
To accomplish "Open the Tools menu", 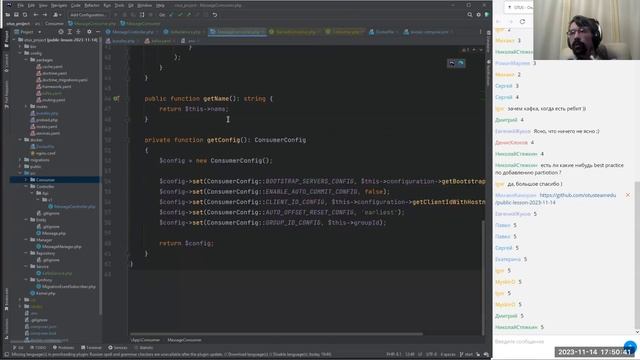I will [x=119, y=6].
